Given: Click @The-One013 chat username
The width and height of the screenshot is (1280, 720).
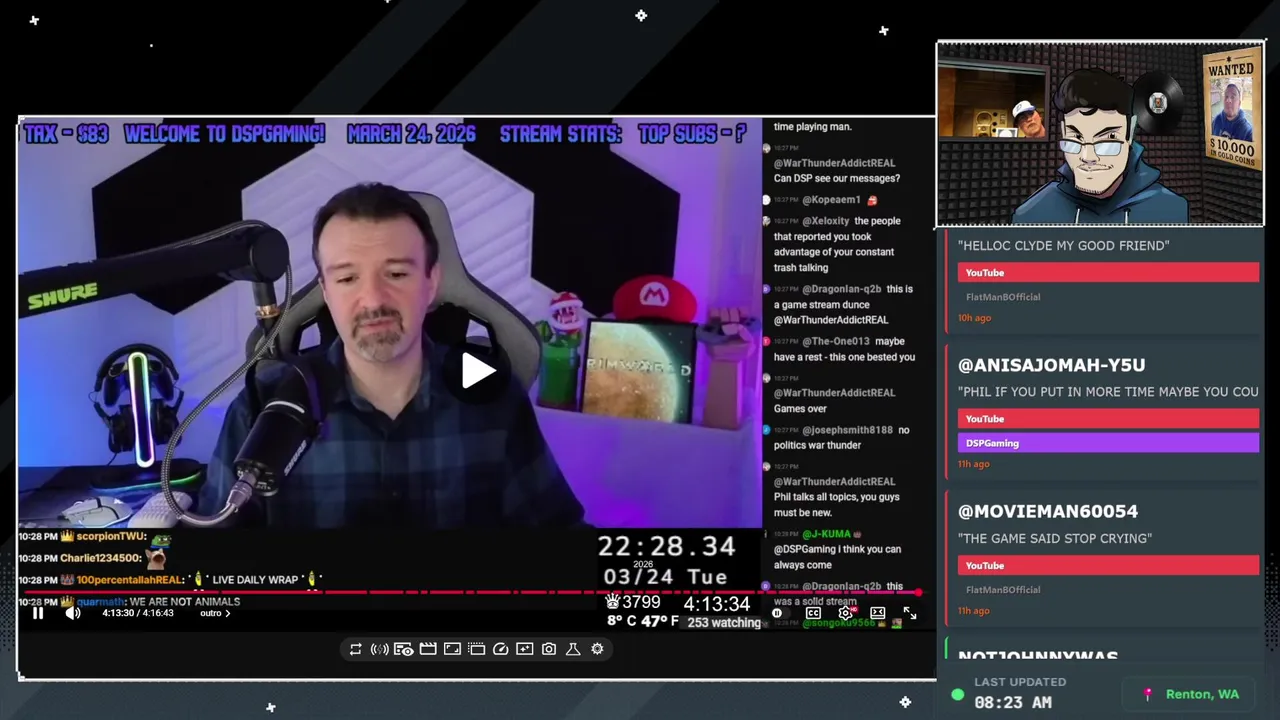Looking at the screenshot, I should click(835, 341).
